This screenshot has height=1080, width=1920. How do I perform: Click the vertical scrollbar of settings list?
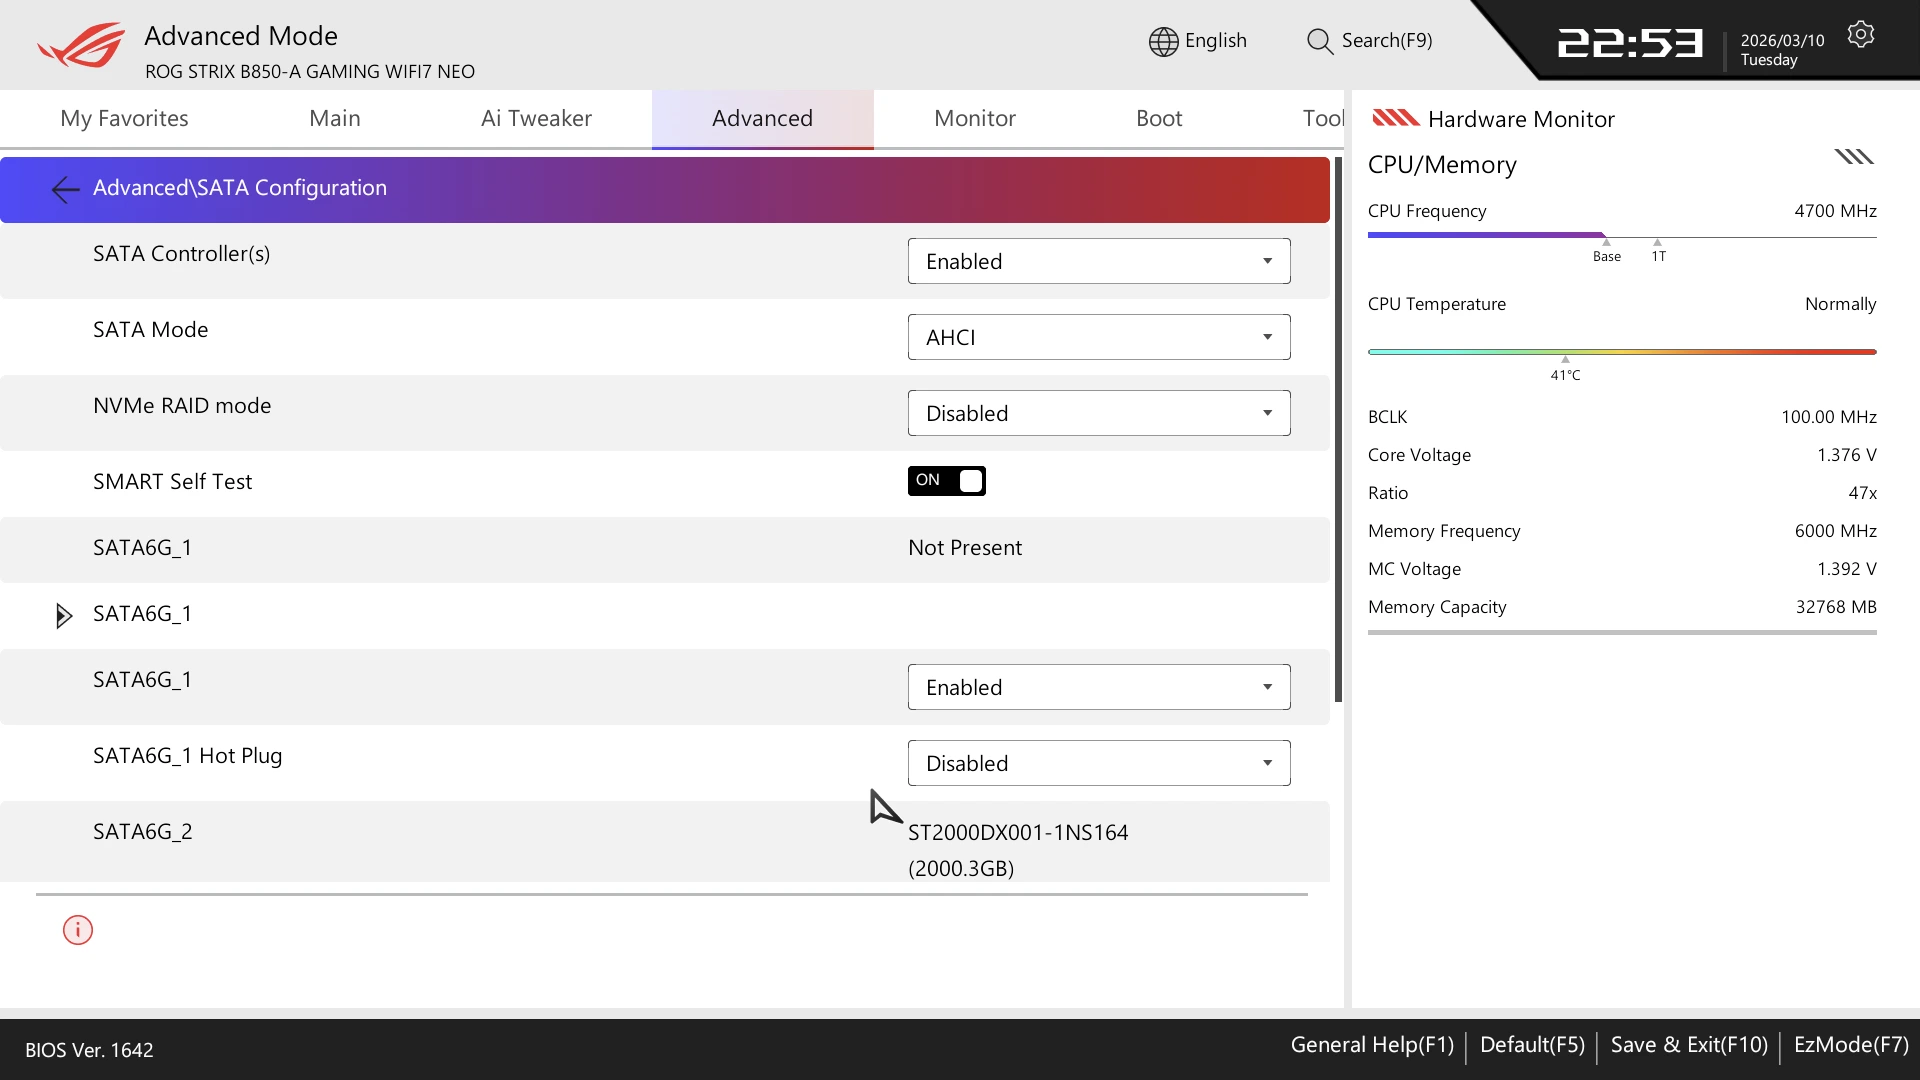click(x=1338, y=430)
